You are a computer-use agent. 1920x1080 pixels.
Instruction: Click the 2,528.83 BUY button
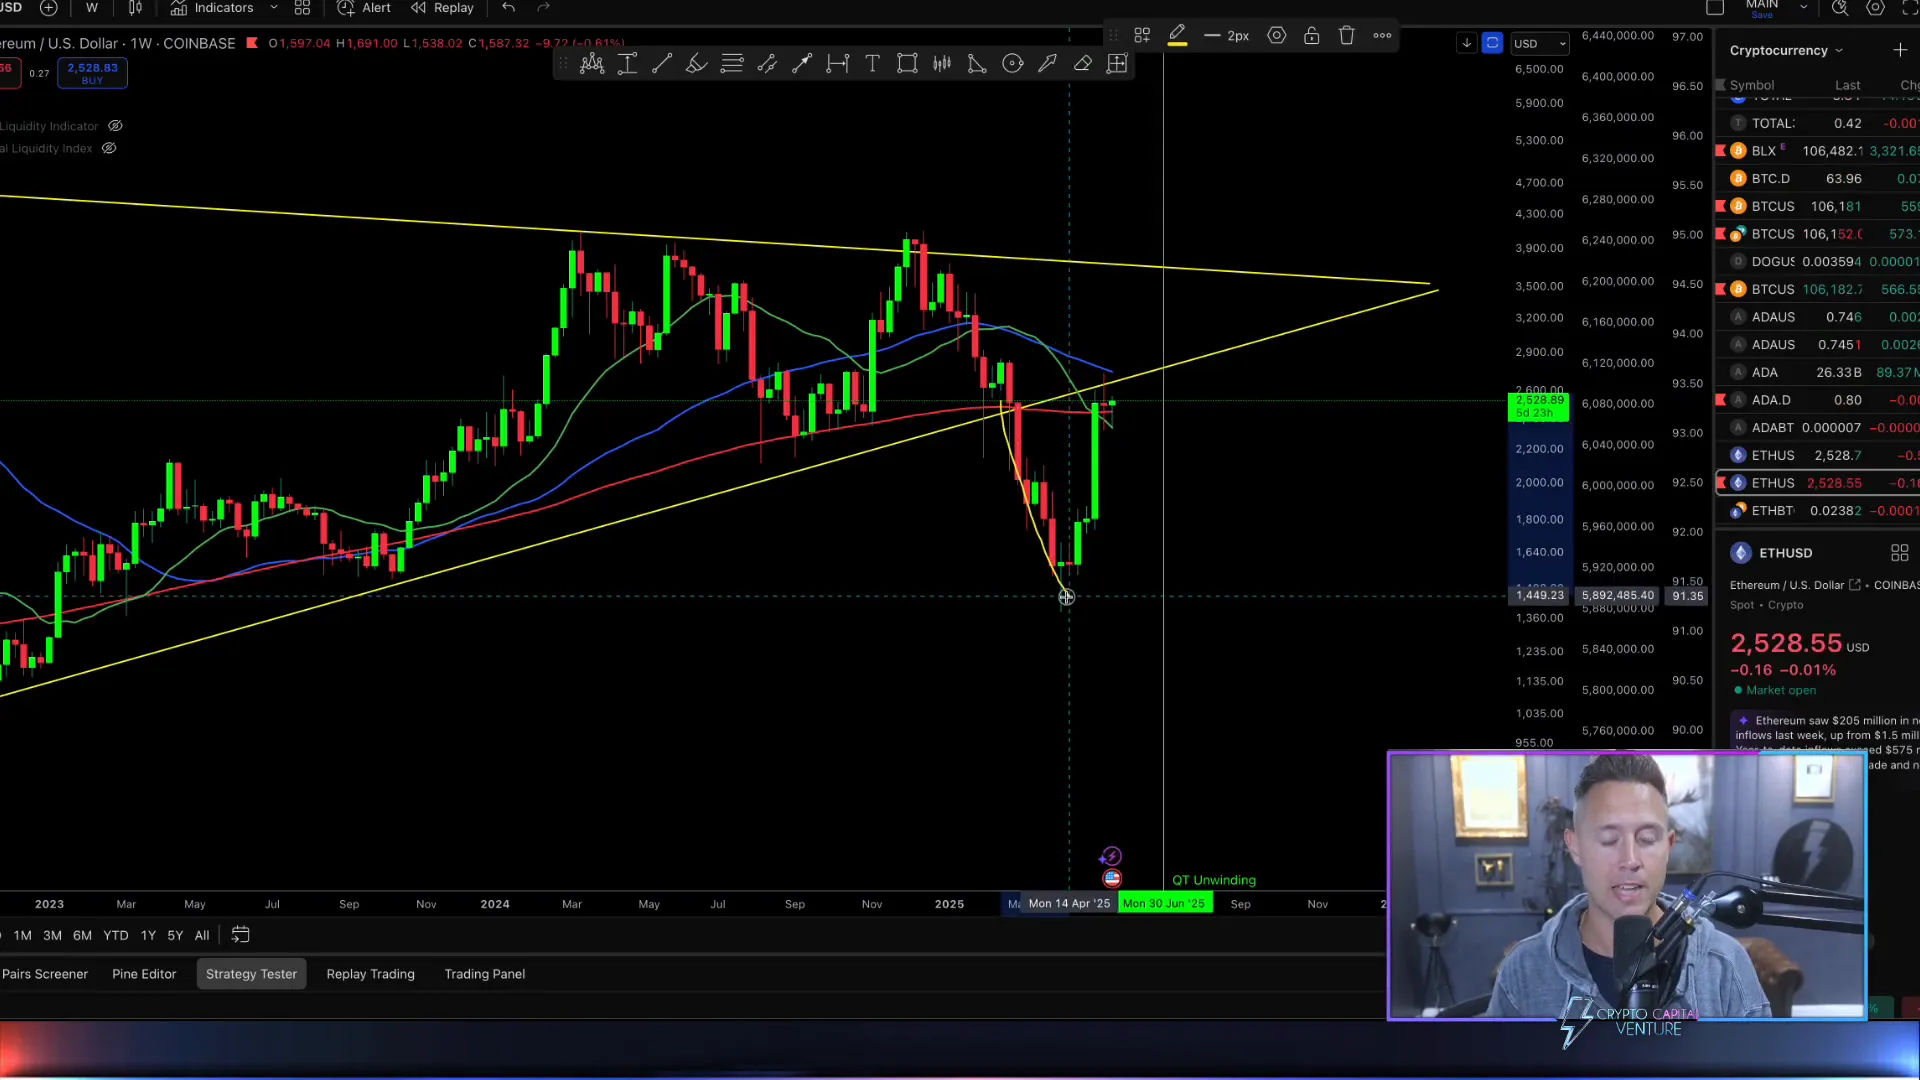click(x=92, y=73)
